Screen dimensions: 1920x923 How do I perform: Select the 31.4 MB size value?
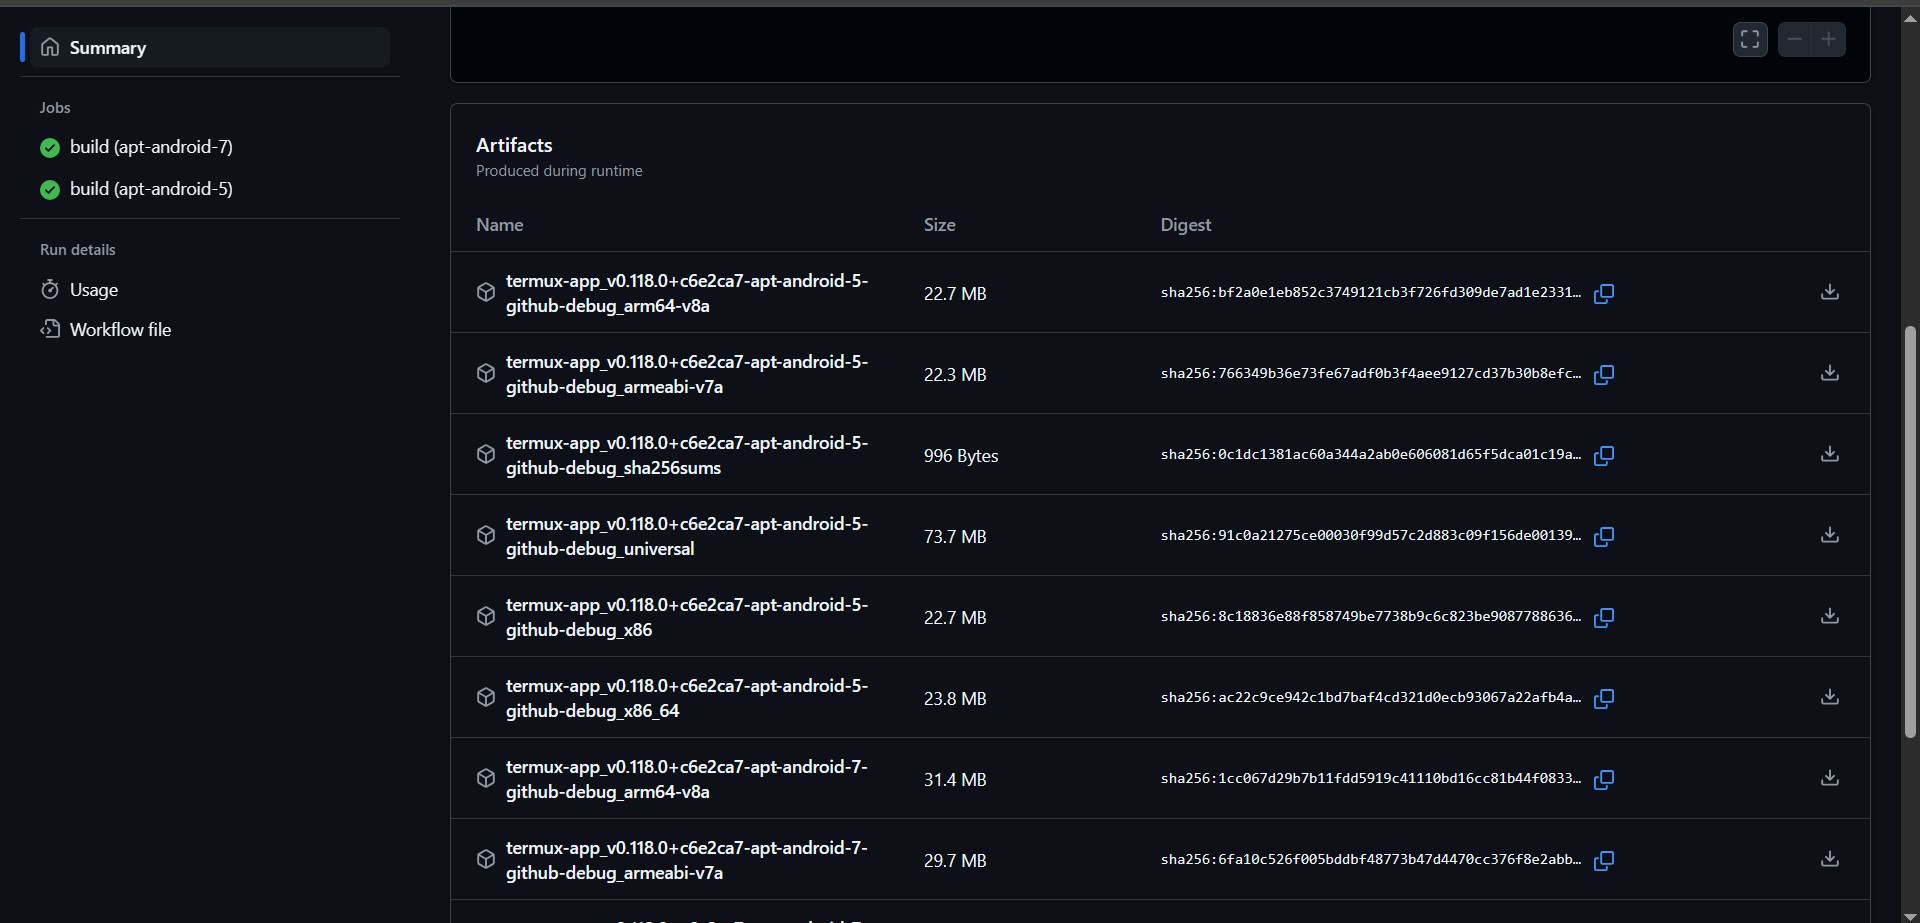click(955, 780)
